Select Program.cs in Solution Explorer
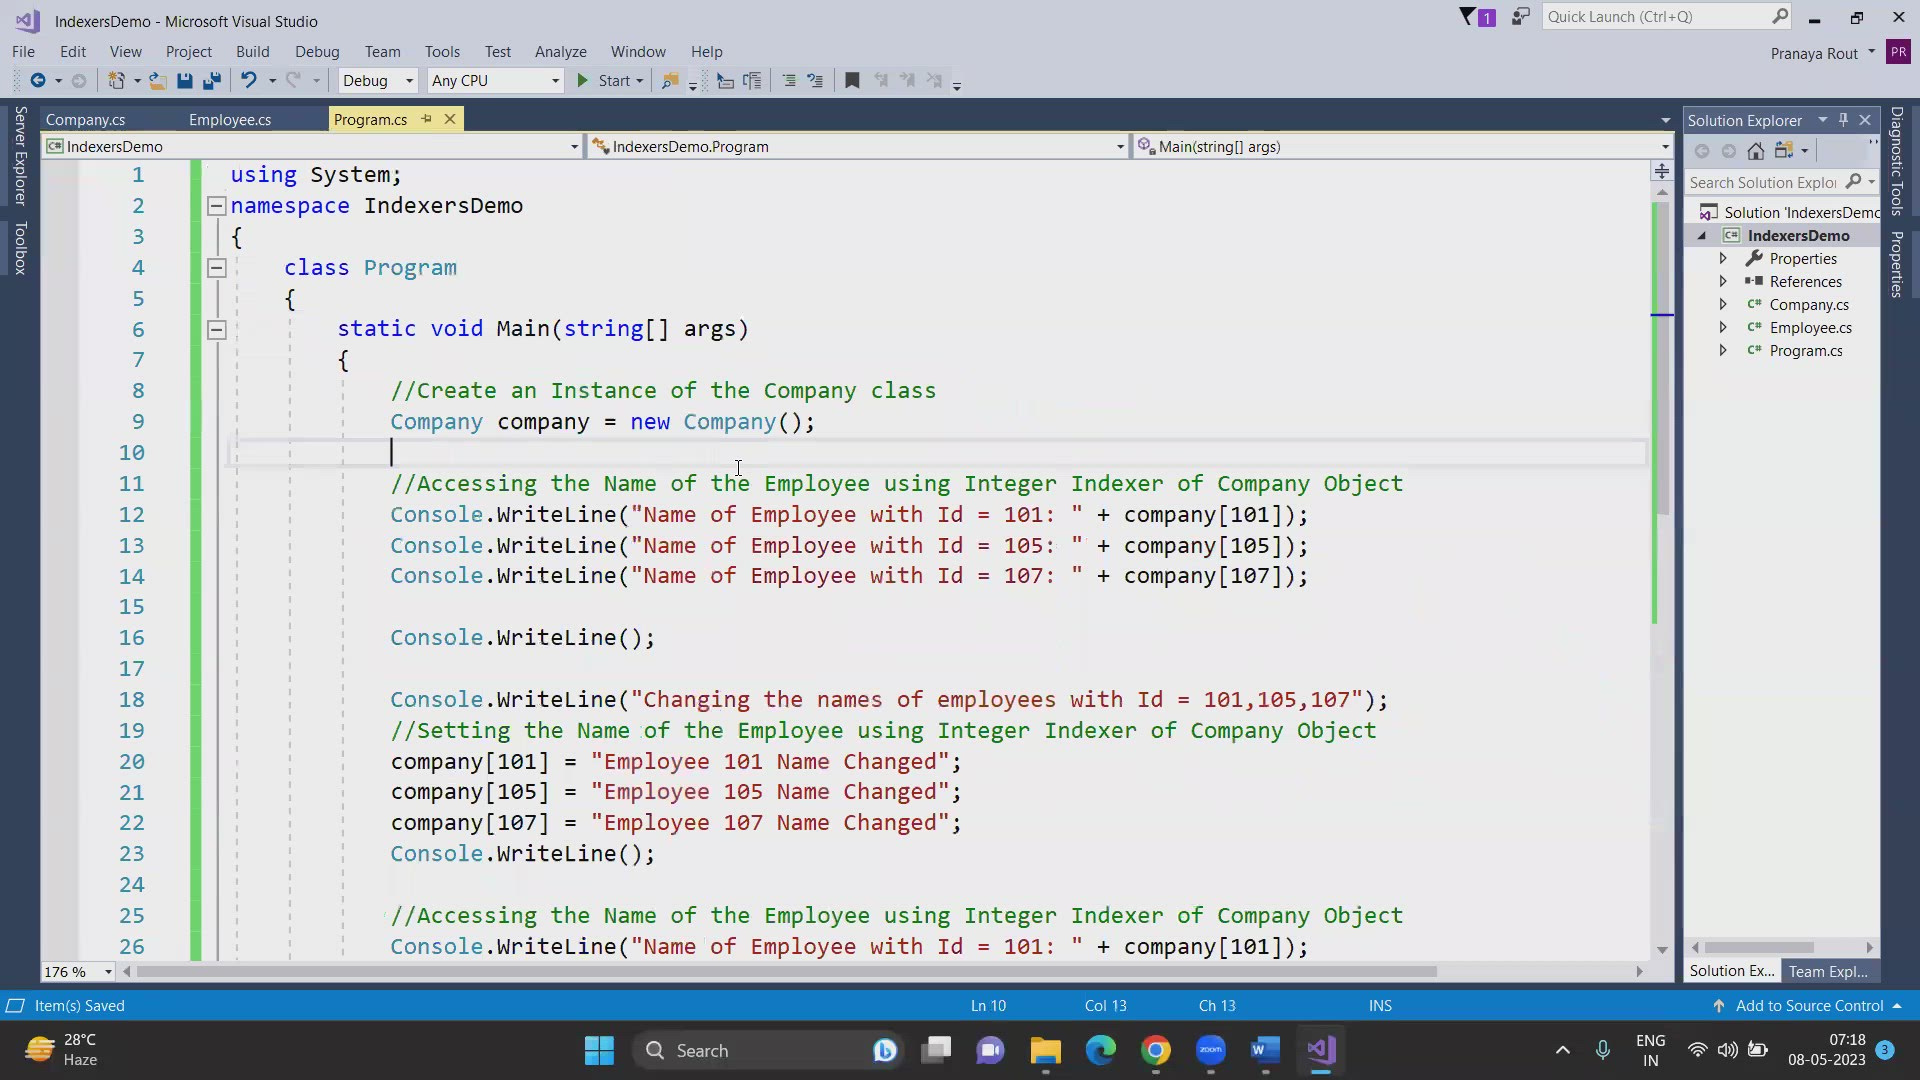1920x1080 pixels. [1805, 351]
